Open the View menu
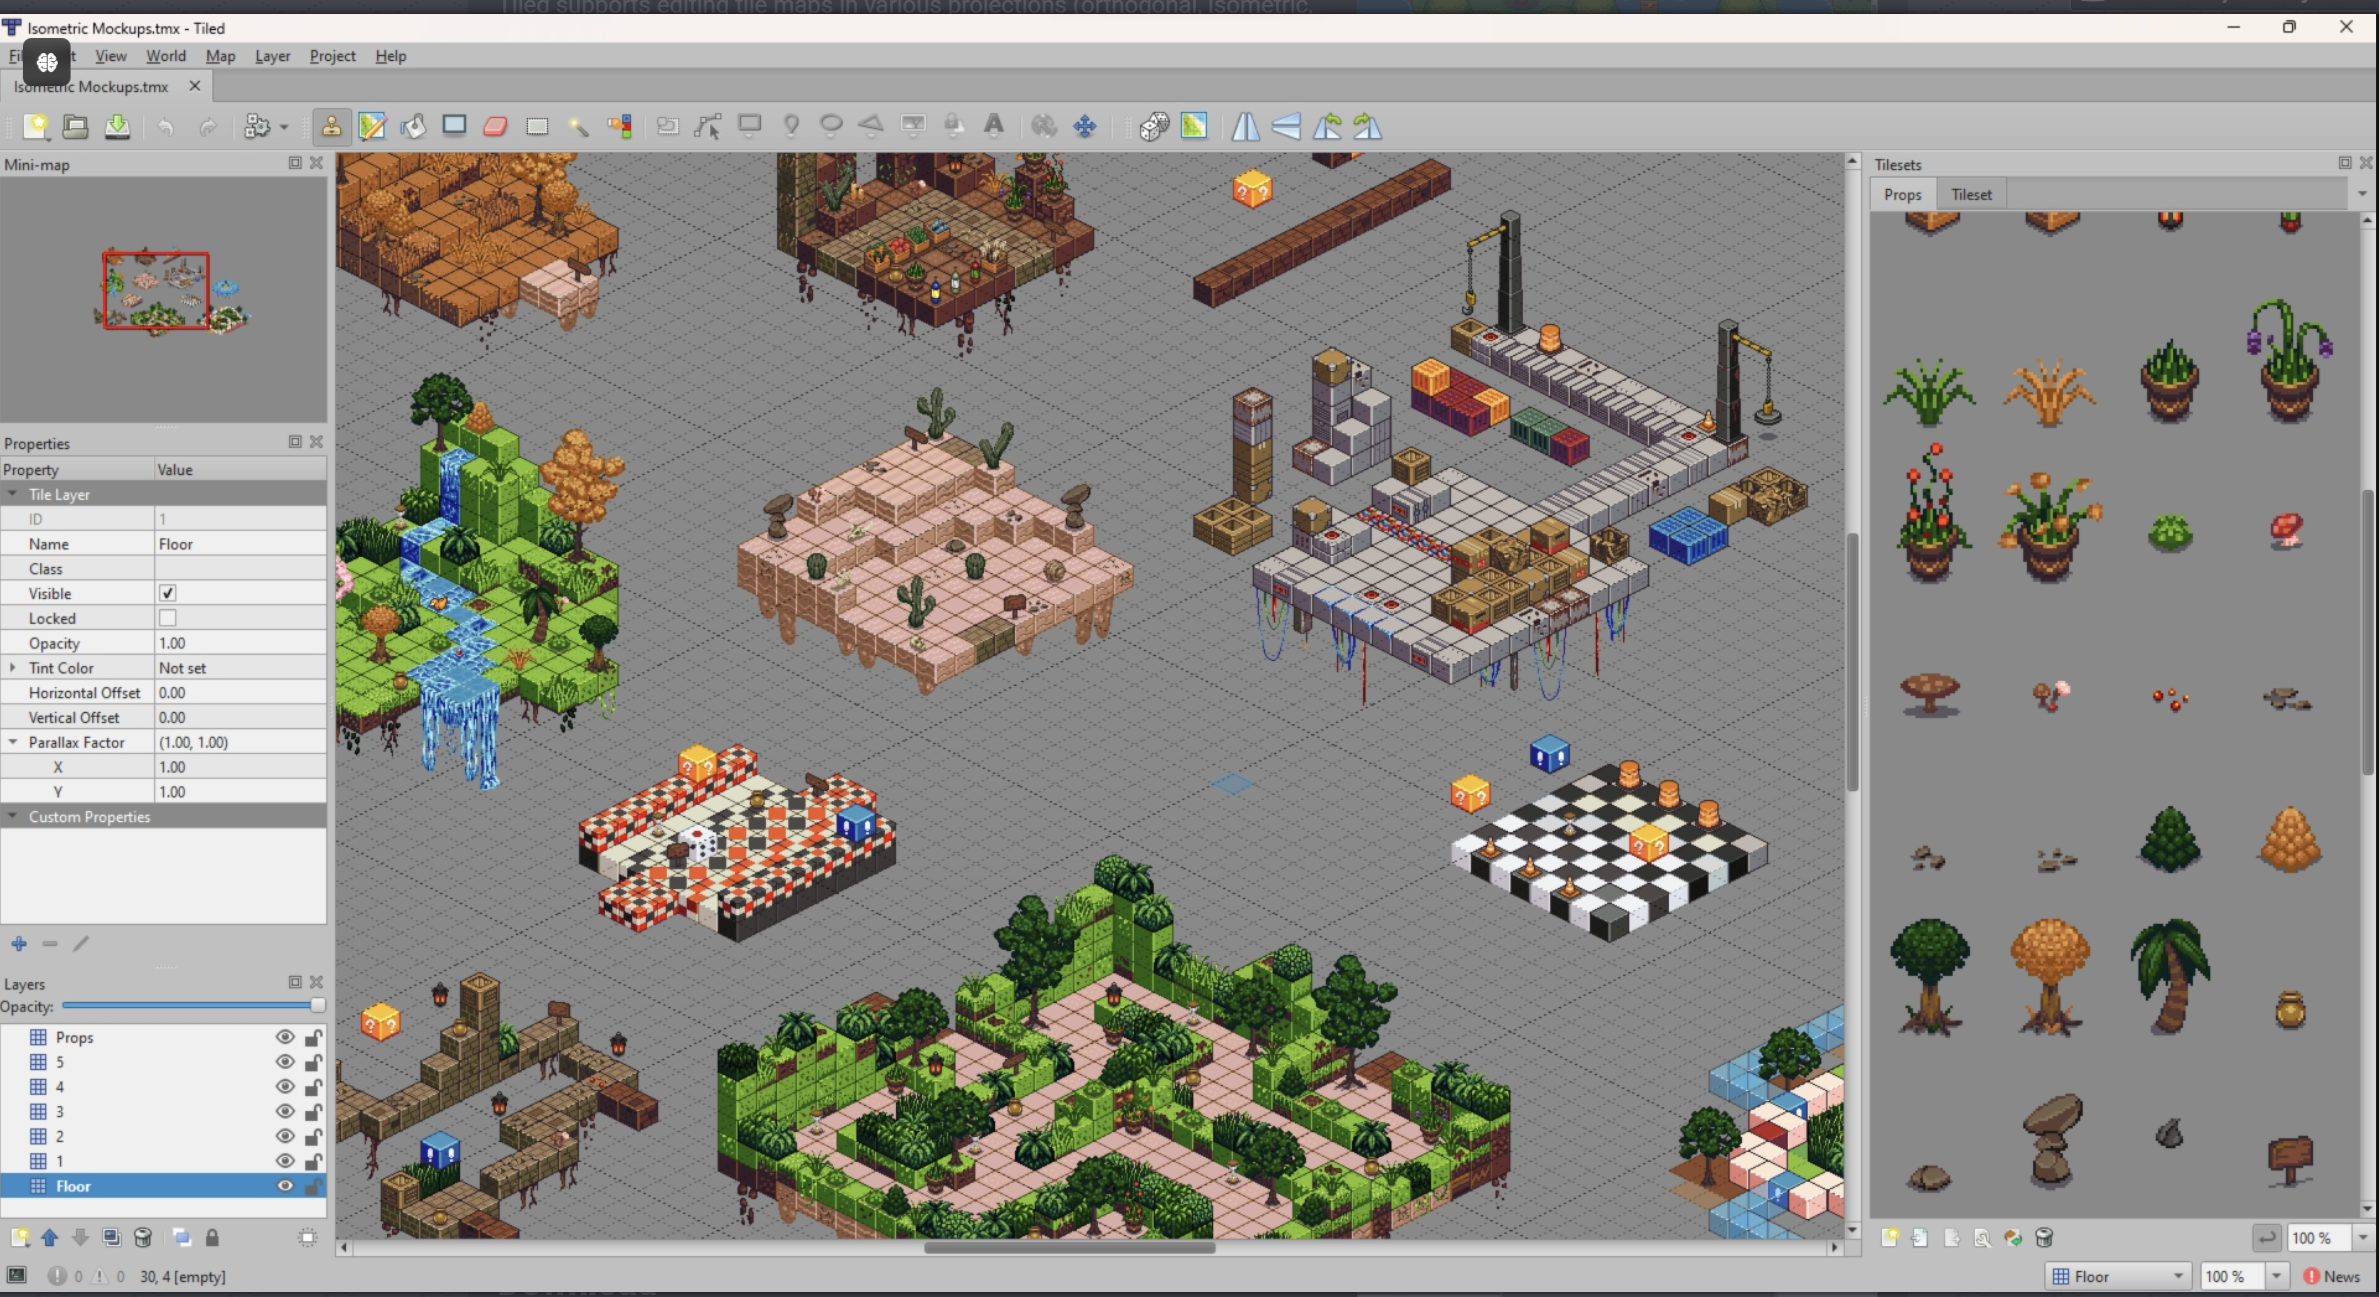 pyautogui.click(x=110, y=56)
